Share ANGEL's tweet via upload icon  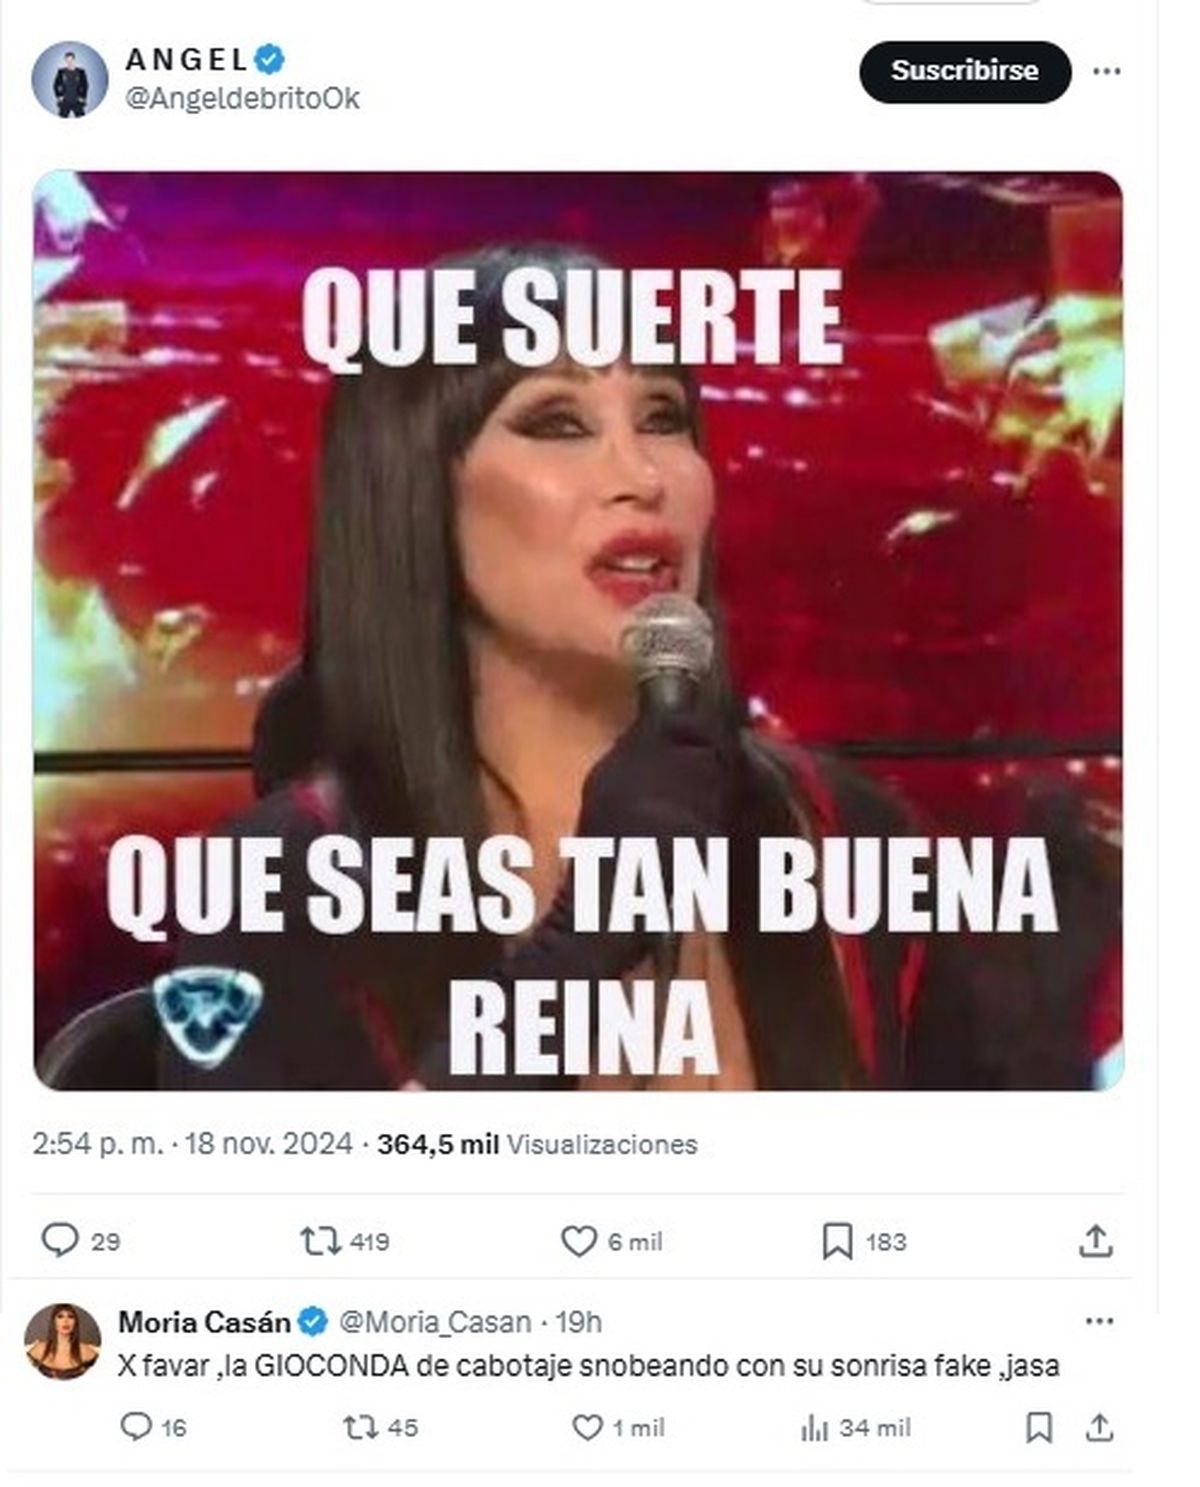coord(1096,1240)
